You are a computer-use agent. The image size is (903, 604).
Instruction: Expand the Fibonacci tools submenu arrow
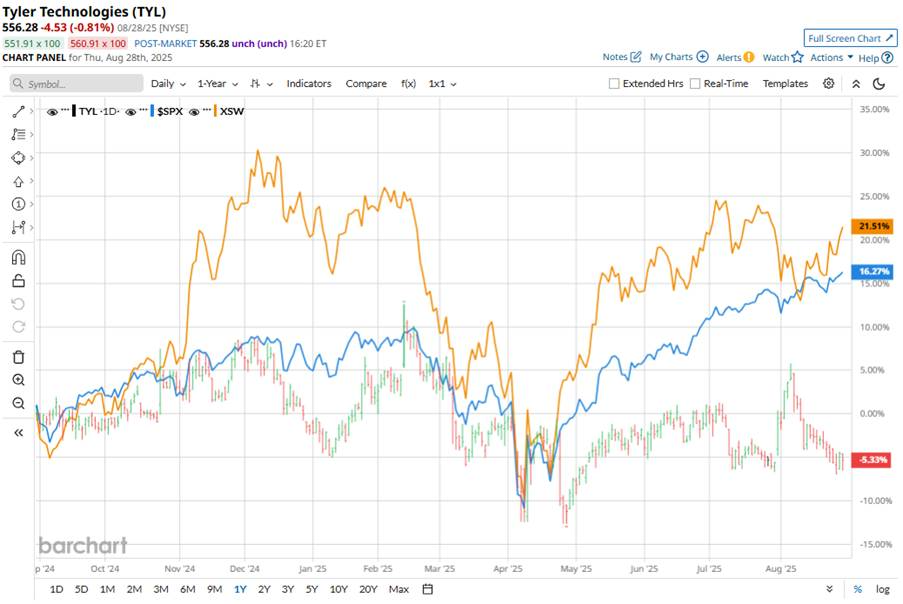[32, 134]
